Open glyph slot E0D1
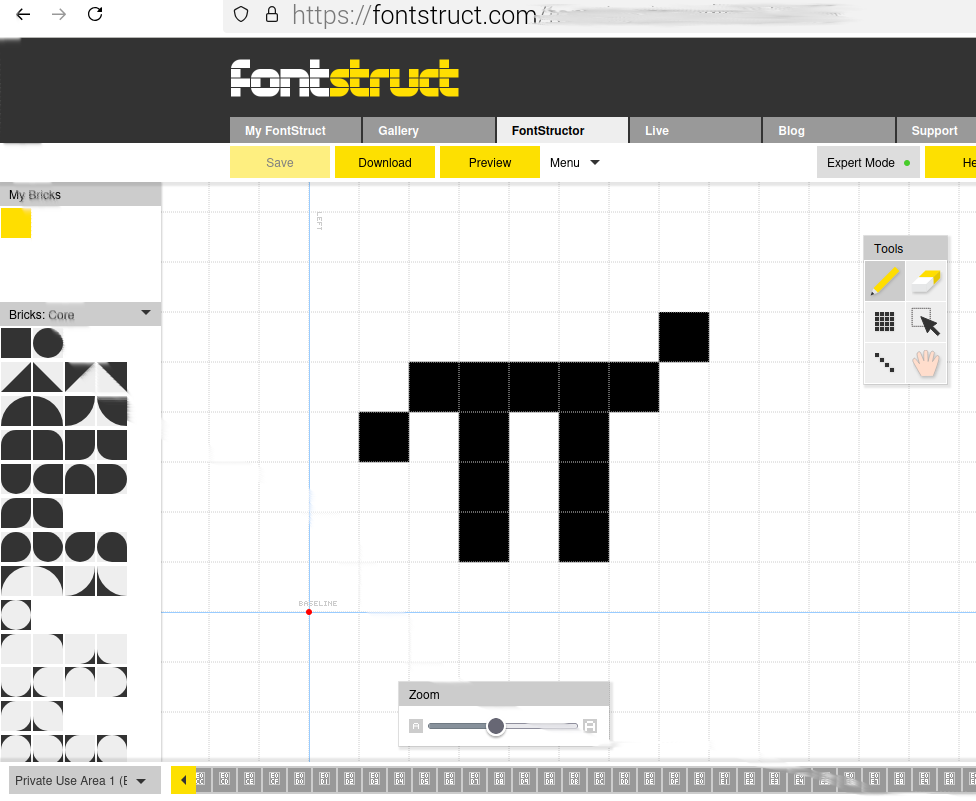This screenshot has height=801, width=976. pyautogui.click(x=324, y=779)
